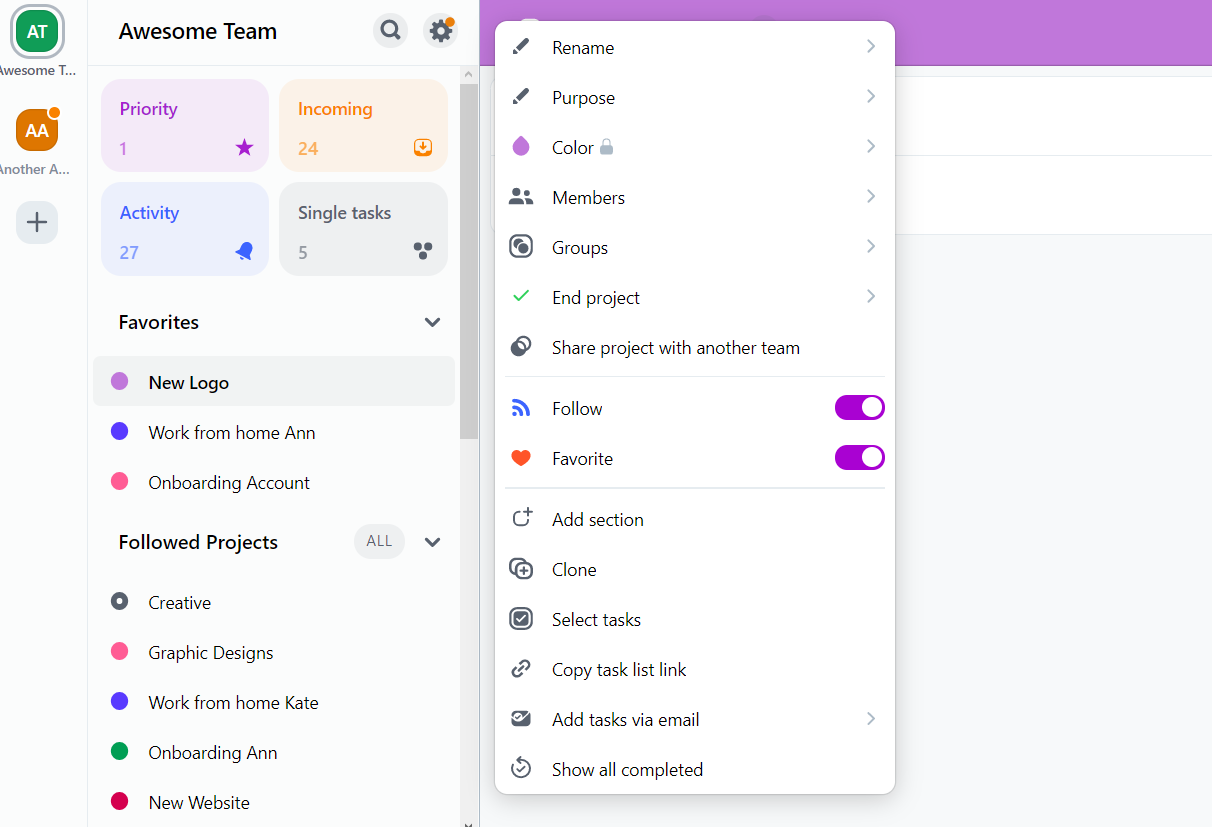Expand the Rename submenu arrow
This screenshot has width=1212, height=827.
[x=871, y=47]
